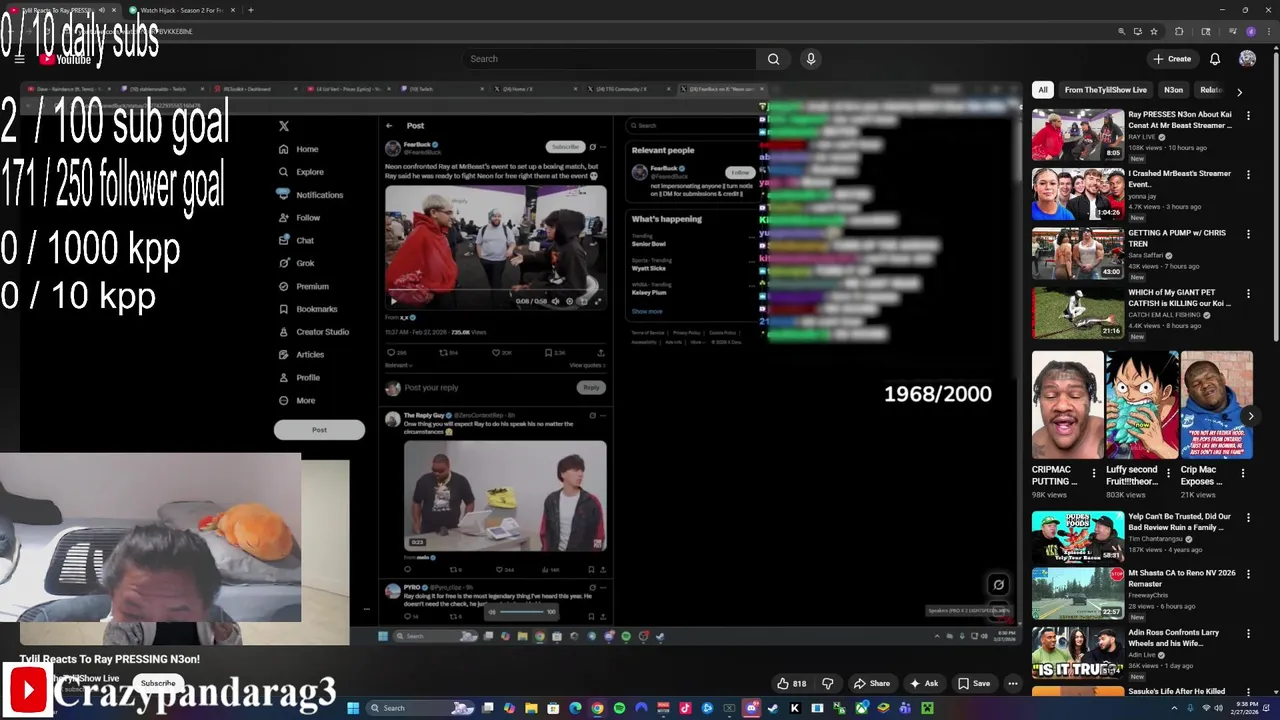Viewport: 1280px width, 720px height.
Task: Like the video with 818 likes
Action: (x=792, y=683)
